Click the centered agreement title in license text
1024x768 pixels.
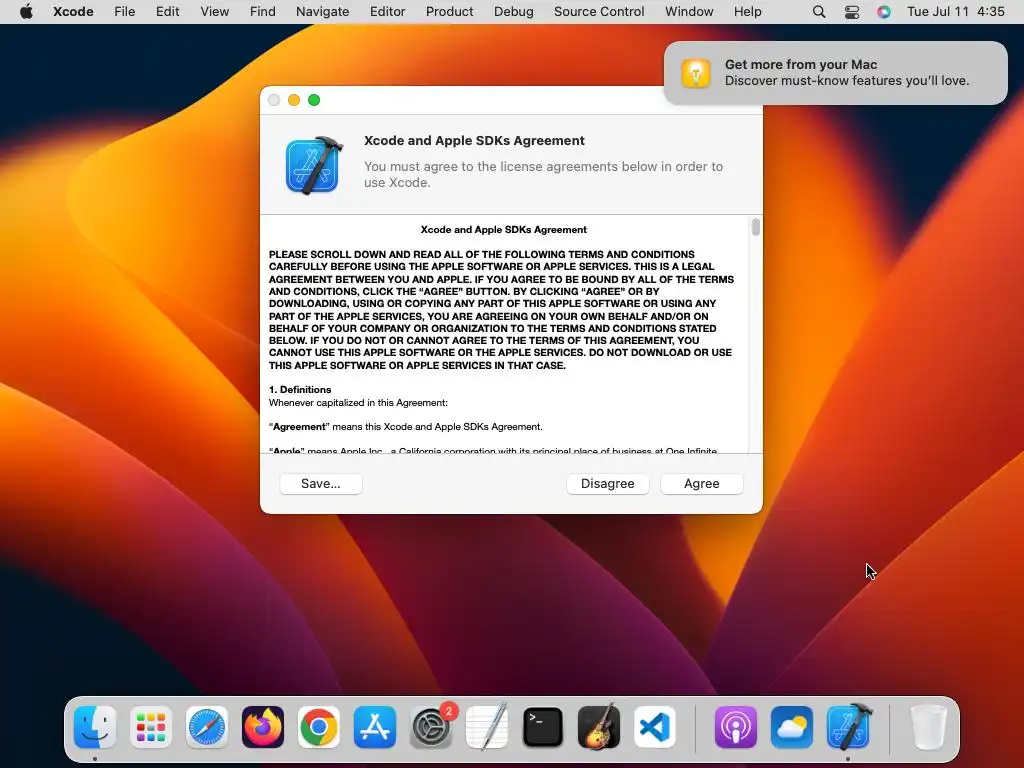[x=504, y=230]
